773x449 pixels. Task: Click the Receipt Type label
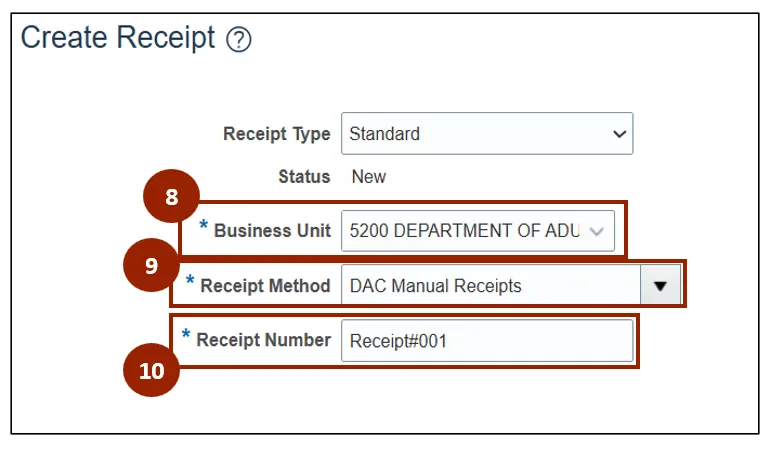(276, 134)
